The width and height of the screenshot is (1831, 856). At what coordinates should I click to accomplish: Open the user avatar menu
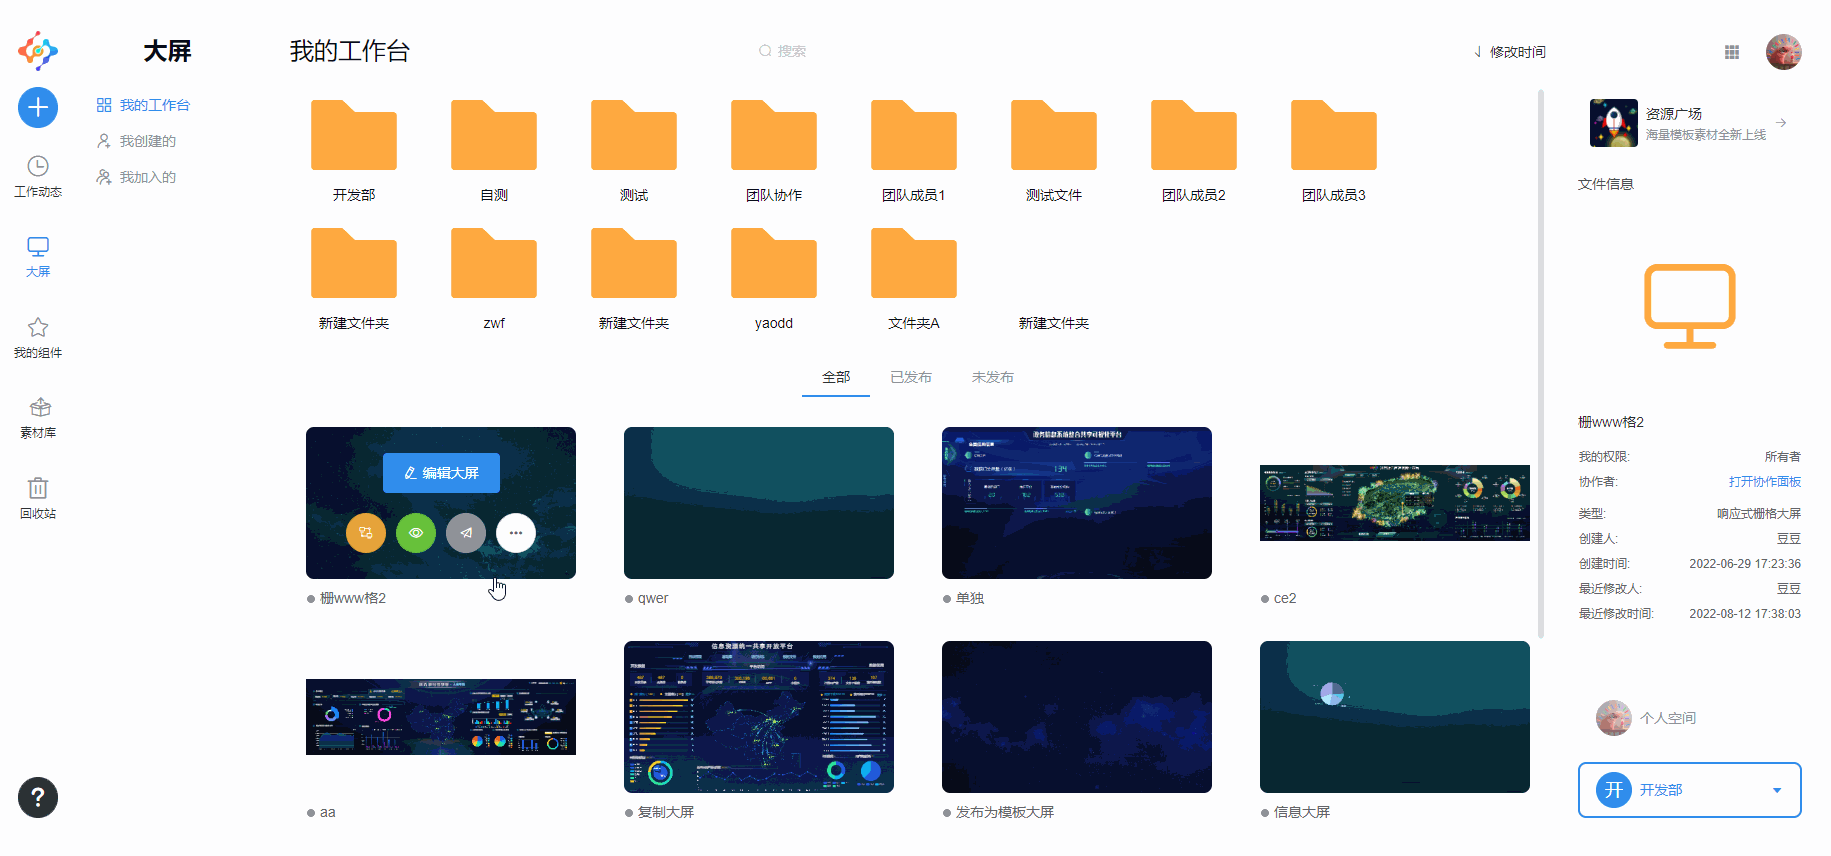(x=1783, y=52)
